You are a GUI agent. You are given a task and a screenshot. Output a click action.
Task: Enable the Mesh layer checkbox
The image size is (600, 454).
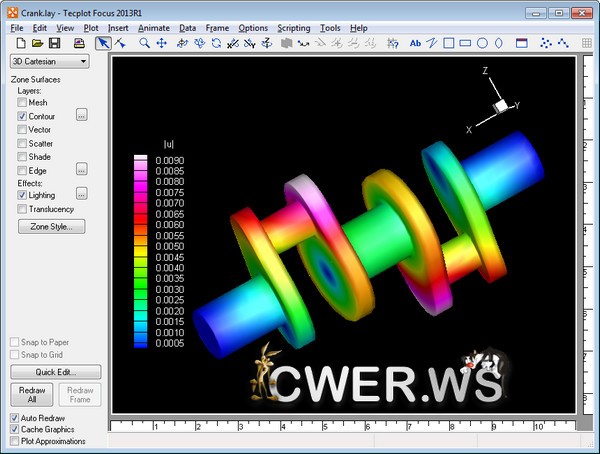[x=22, y=103]
